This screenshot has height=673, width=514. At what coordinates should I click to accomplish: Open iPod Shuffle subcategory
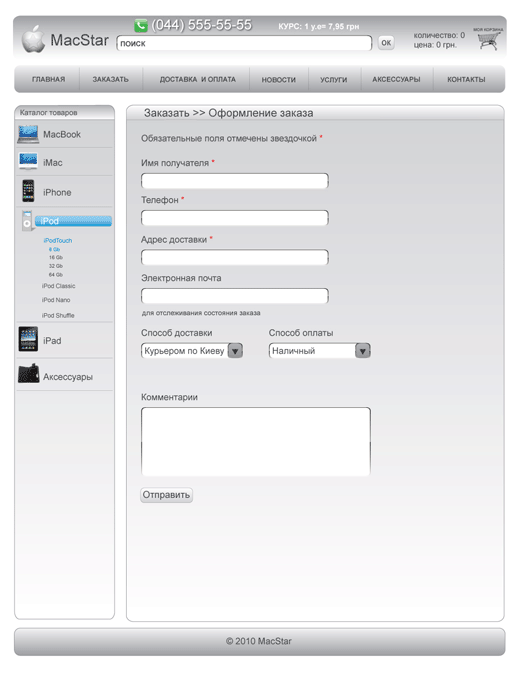(x=58, y=315)
